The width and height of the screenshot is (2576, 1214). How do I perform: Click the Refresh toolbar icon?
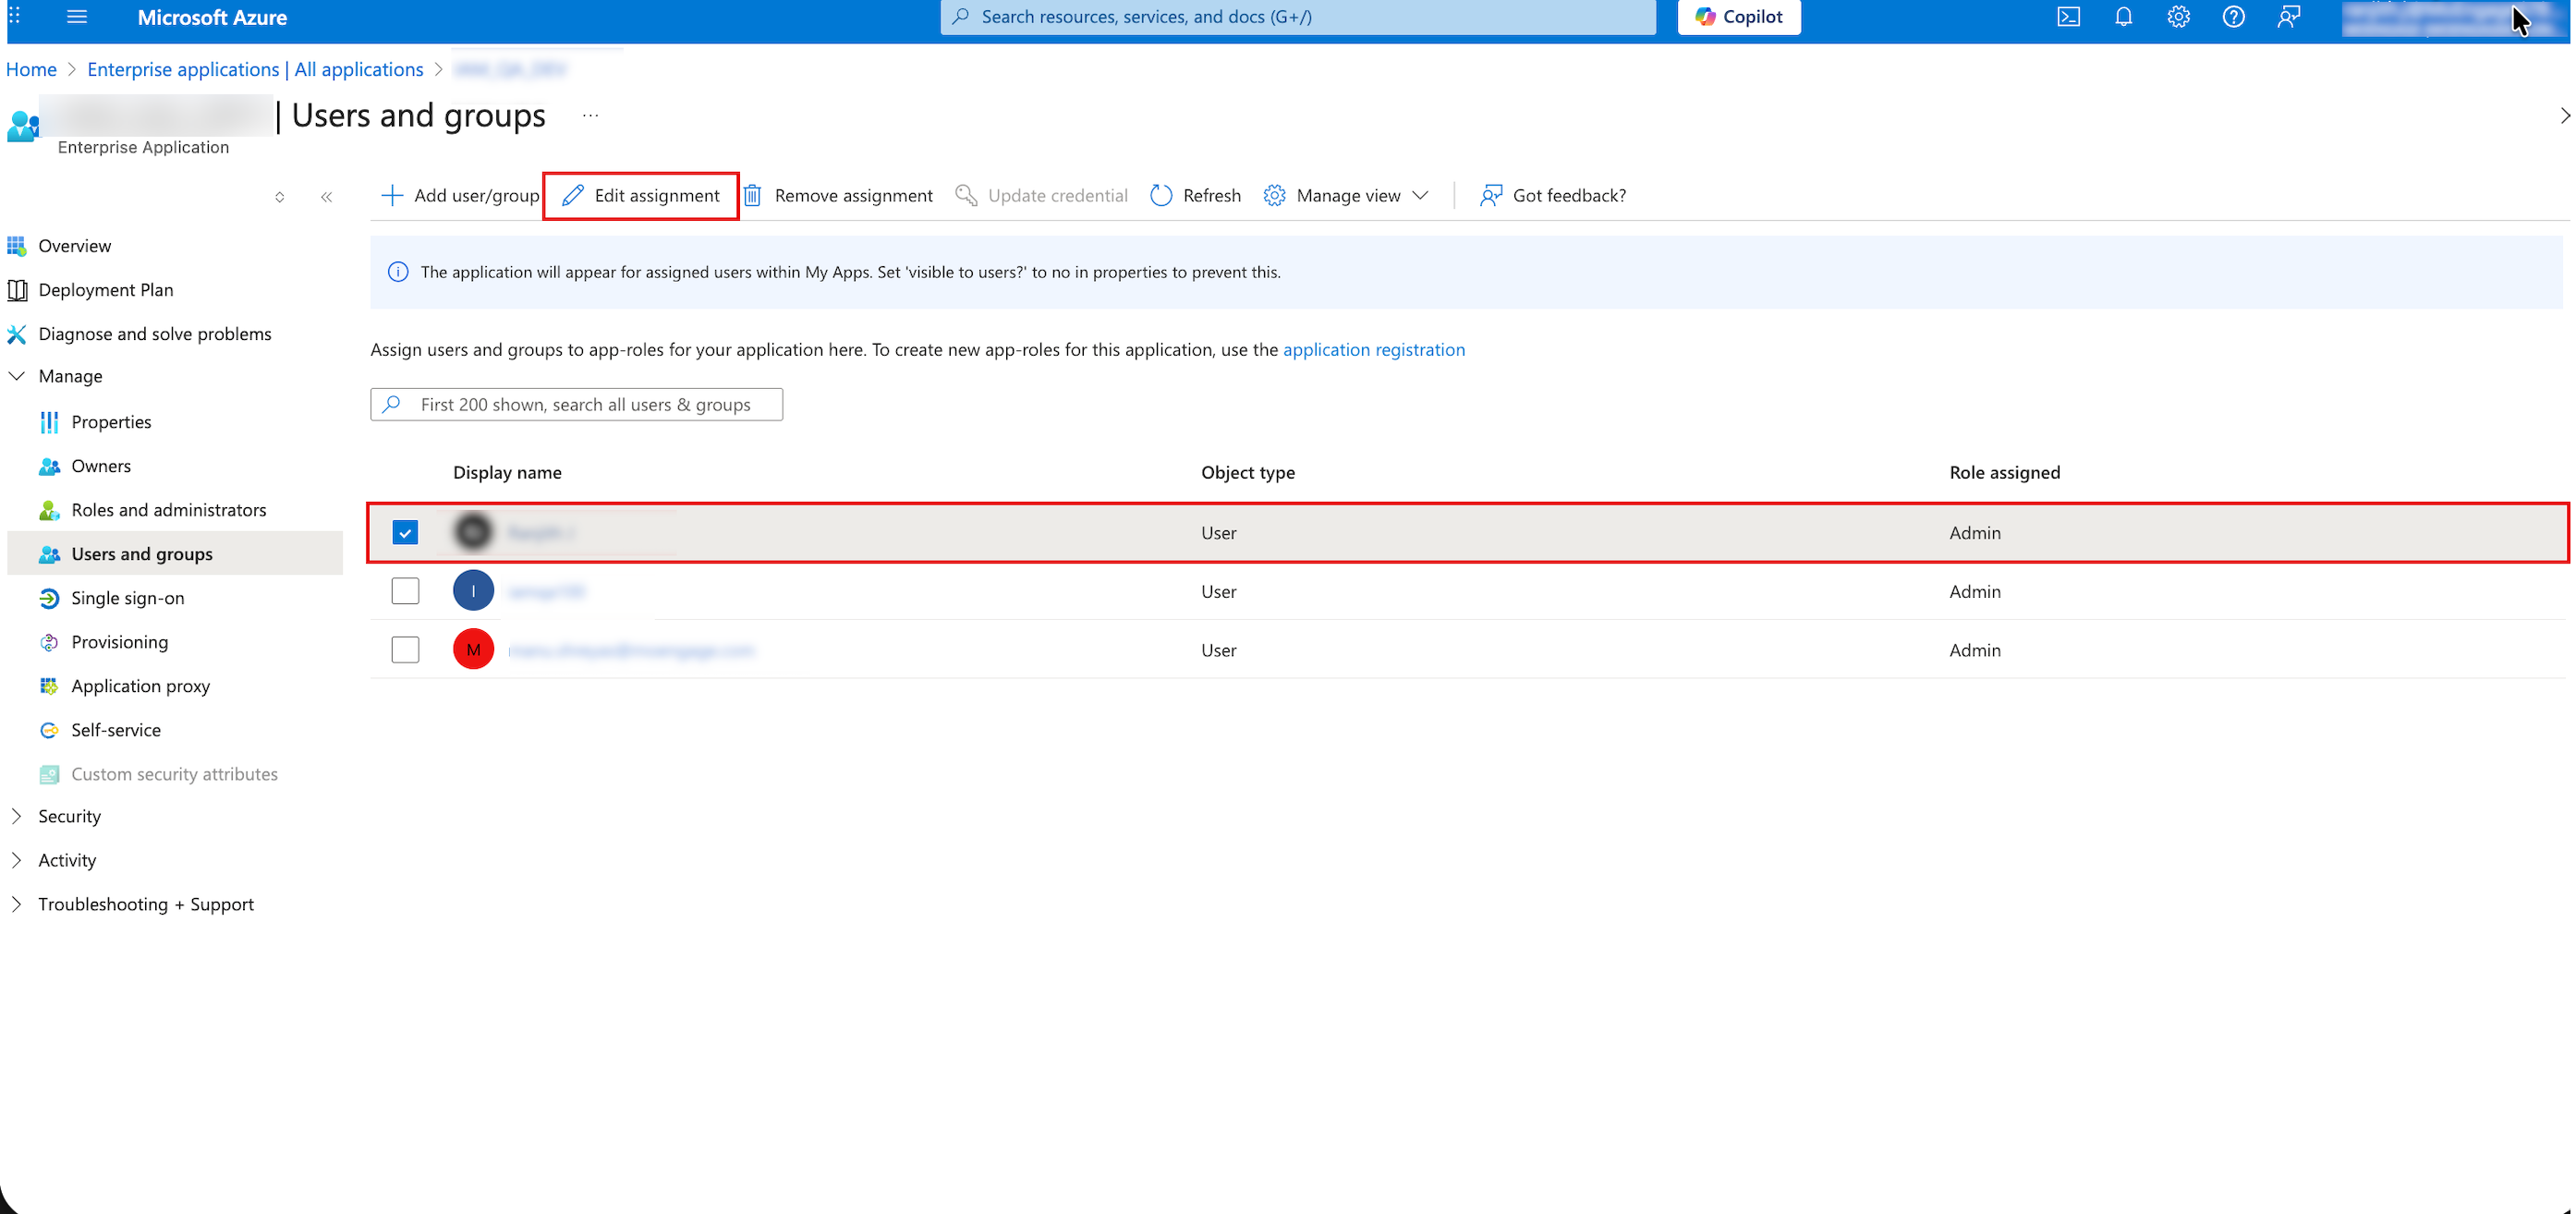pos(1160,196)
